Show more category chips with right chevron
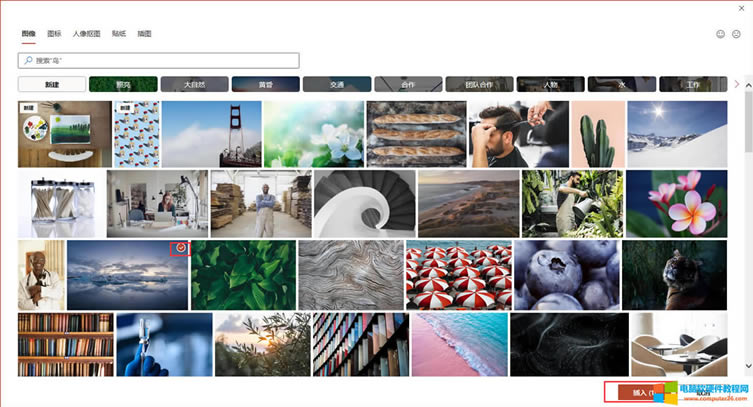This screenshot has width=753, height=407. (737, 84)
